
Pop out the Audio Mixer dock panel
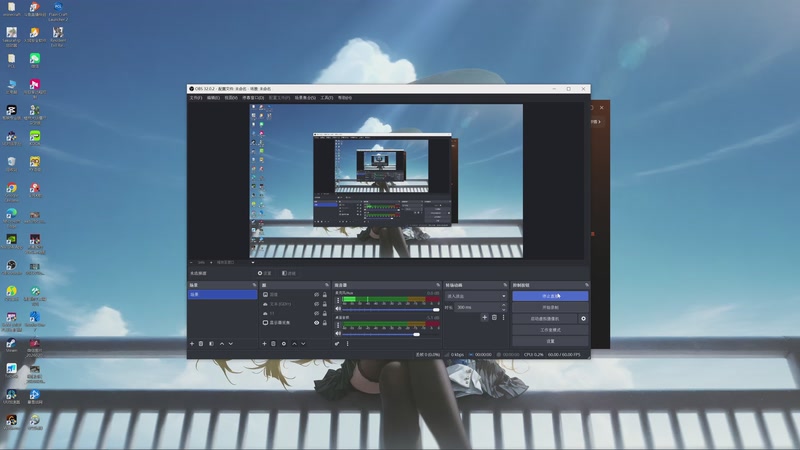point(438,285)
